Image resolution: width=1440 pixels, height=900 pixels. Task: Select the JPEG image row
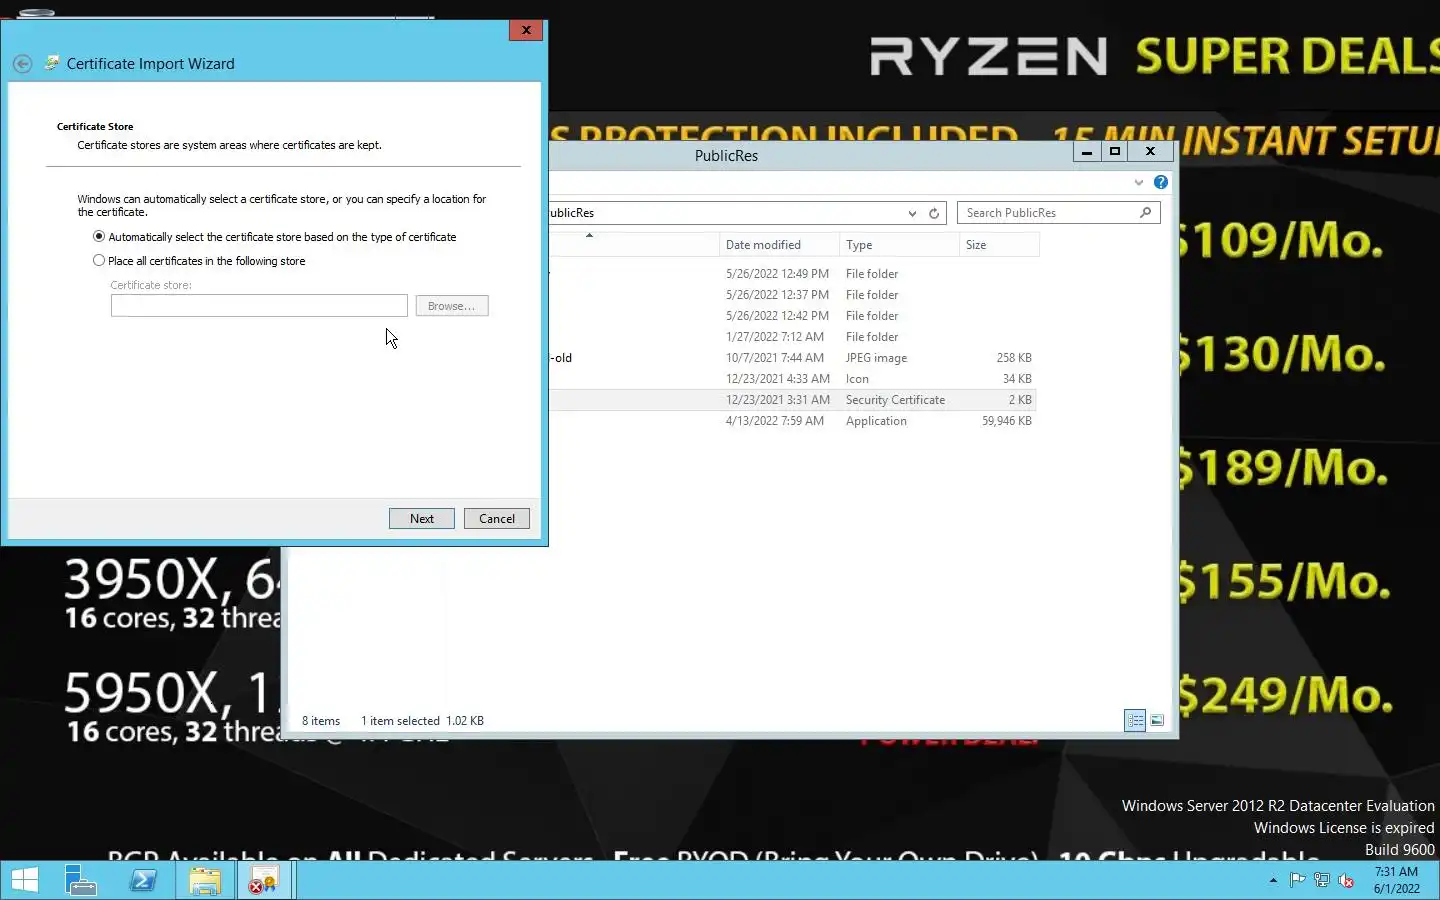tap(792, 358)
